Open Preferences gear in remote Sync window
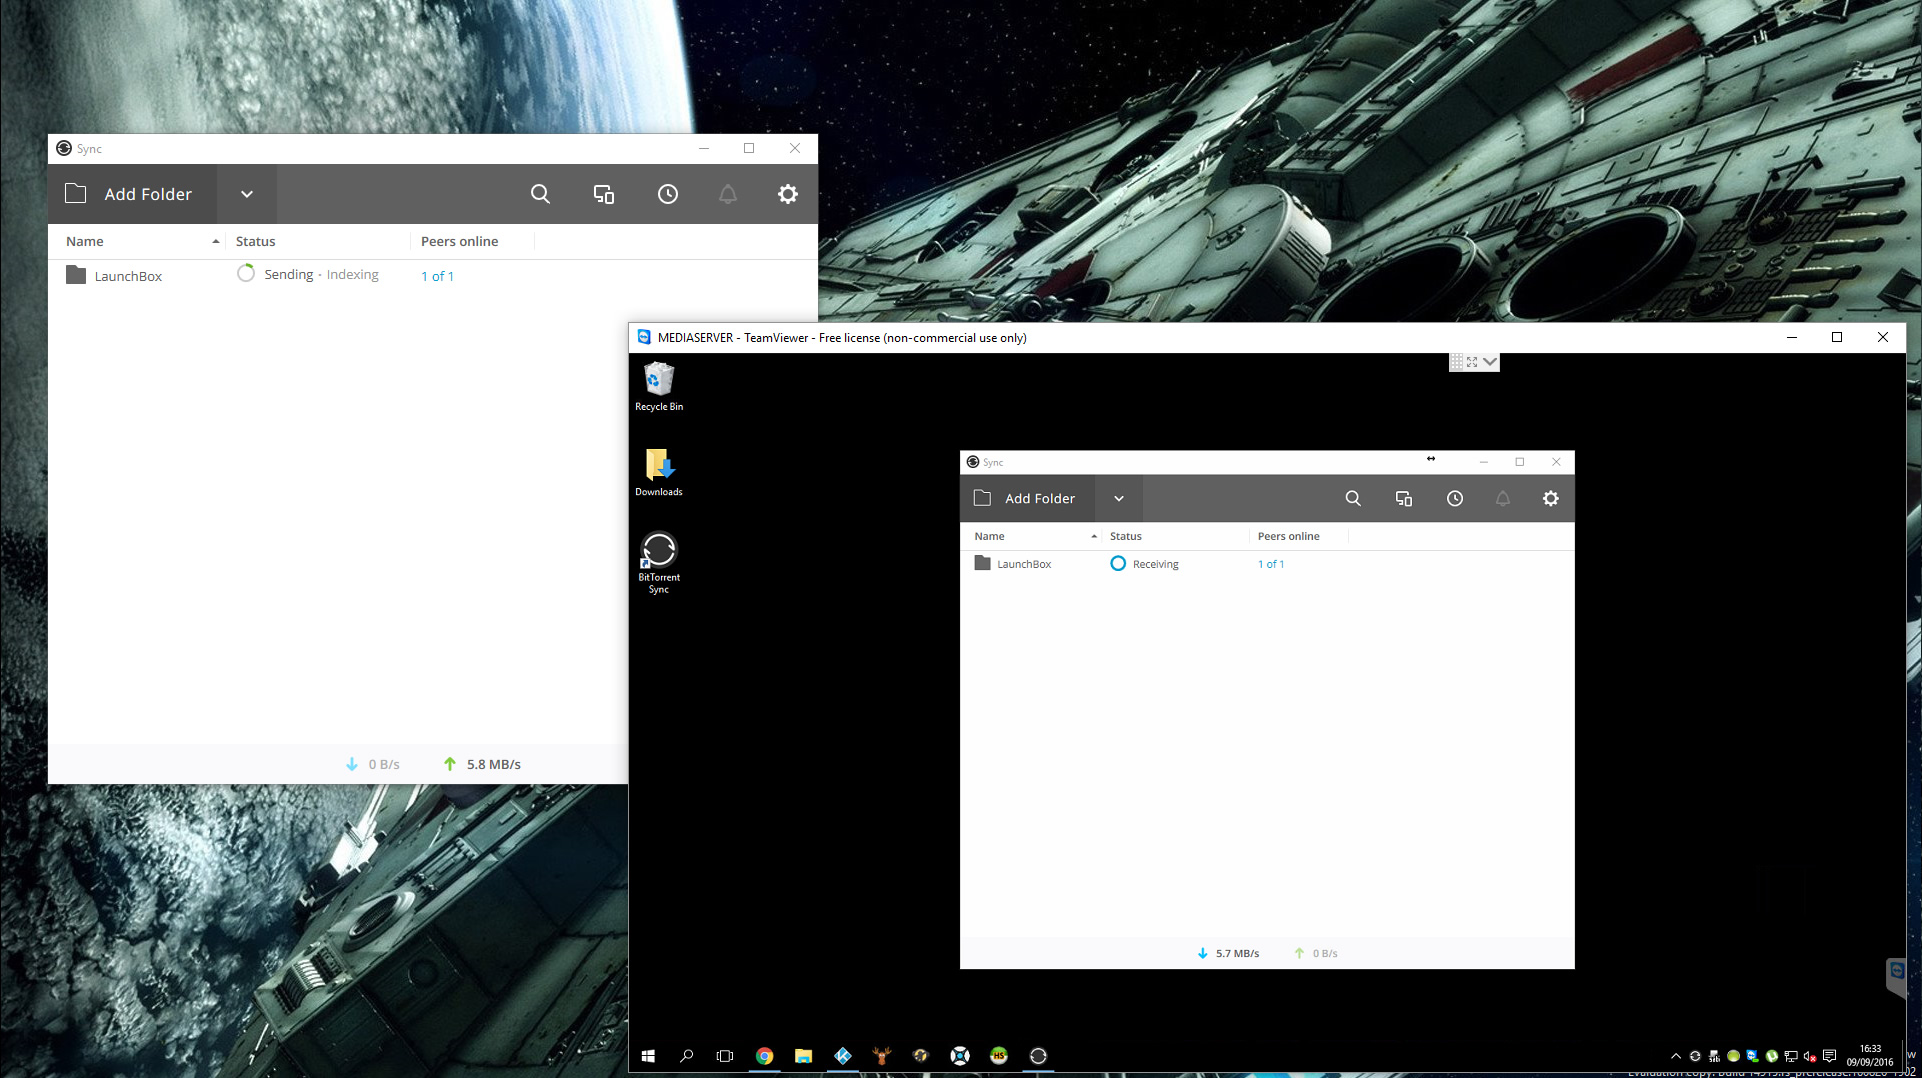The width and height of the screenshot is (1922, 1078). click(x=1551, y=498)
